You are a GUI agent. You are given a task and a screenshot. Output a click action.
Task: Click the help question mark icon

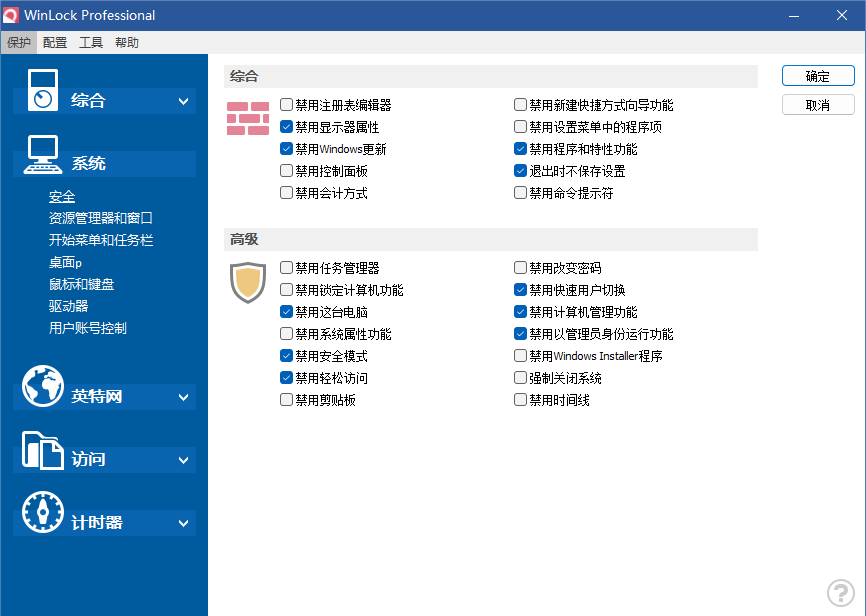click(x=839, y=592)
